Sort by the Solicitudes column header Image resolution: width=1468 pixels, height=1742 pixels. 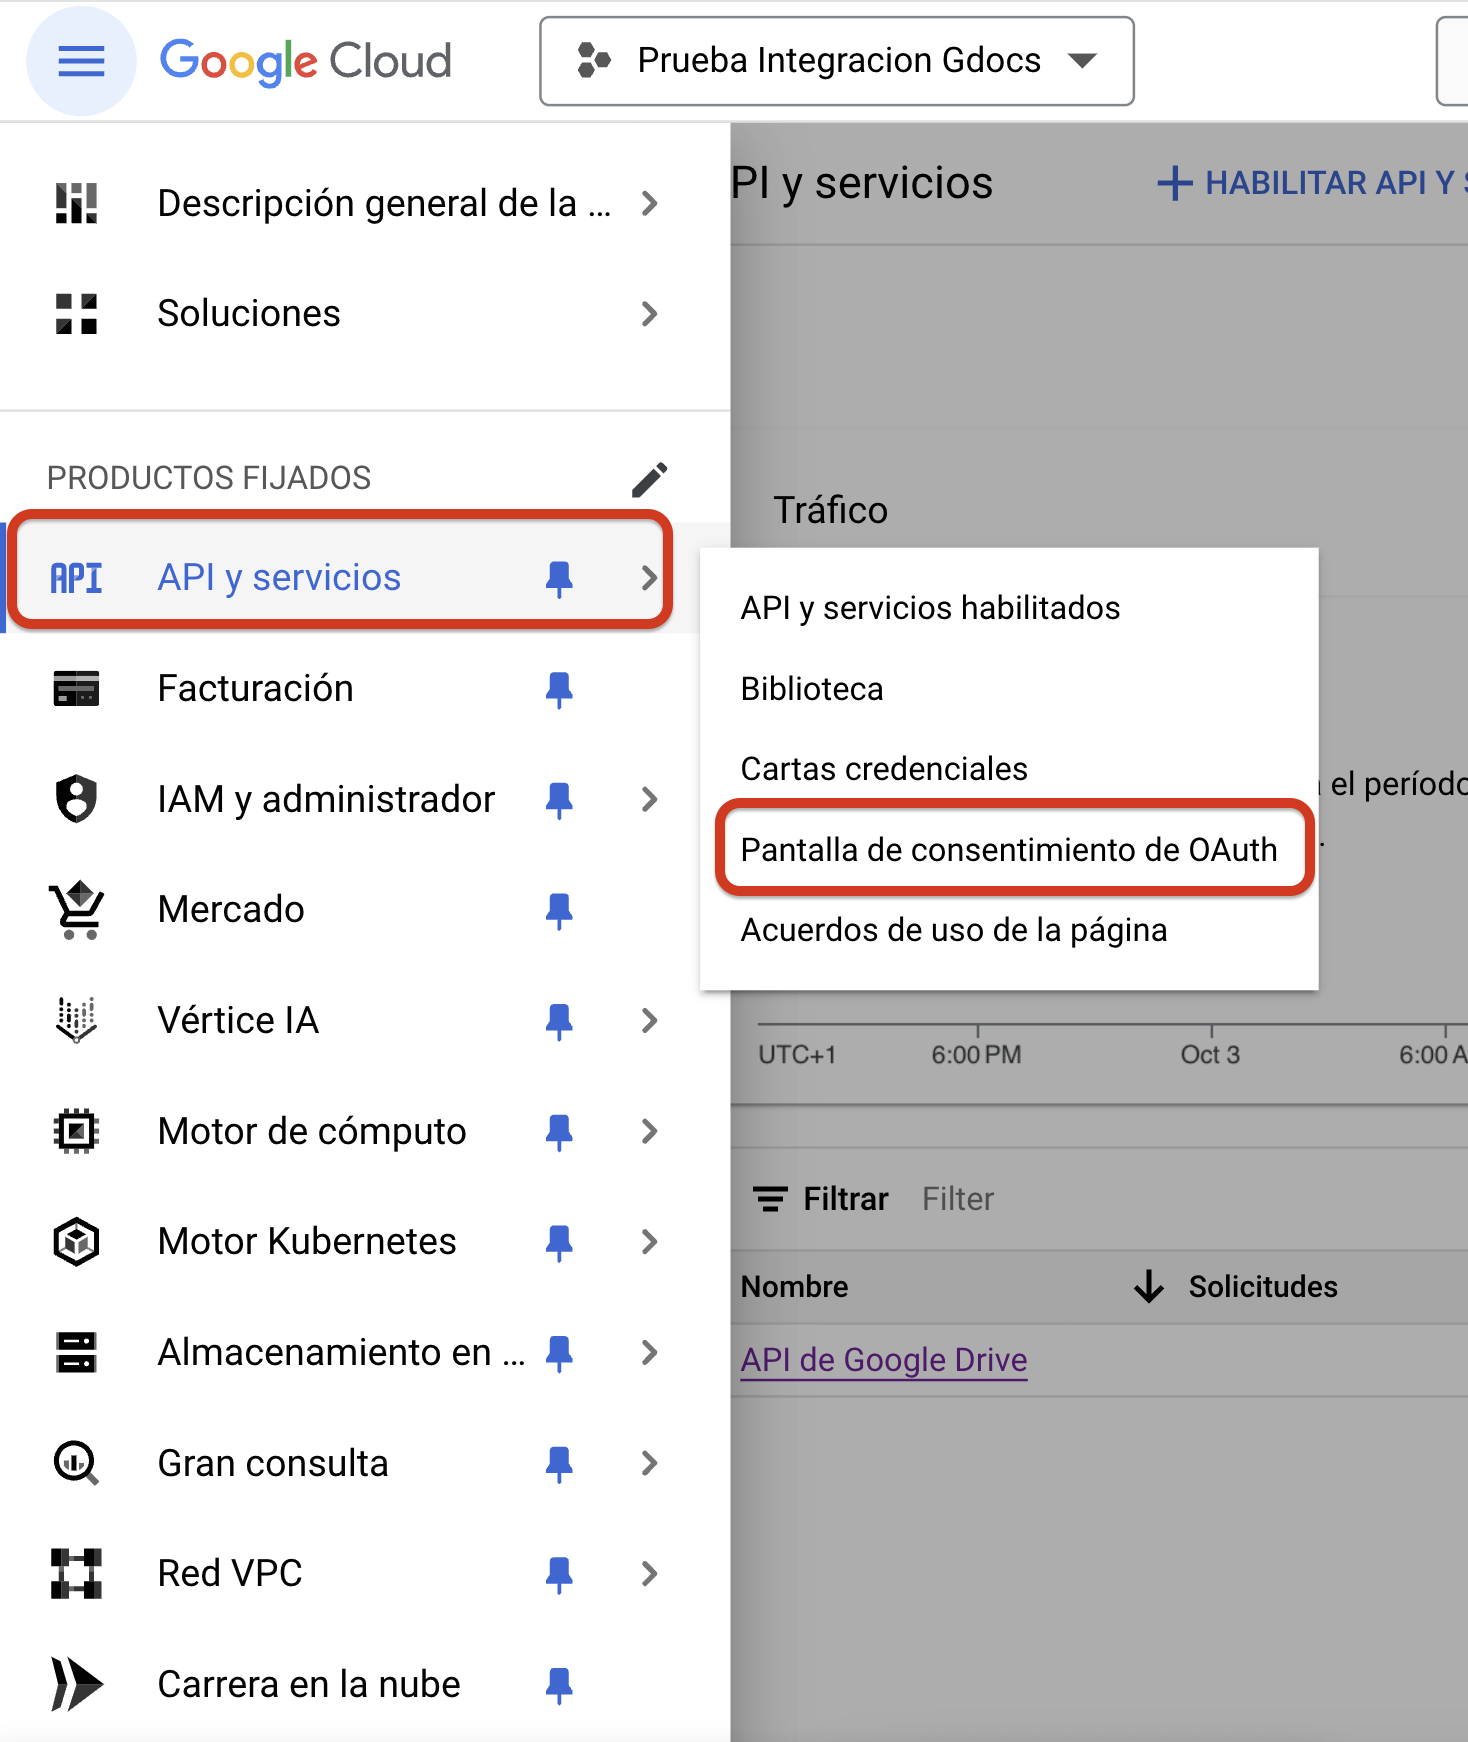(1262, 1287)
